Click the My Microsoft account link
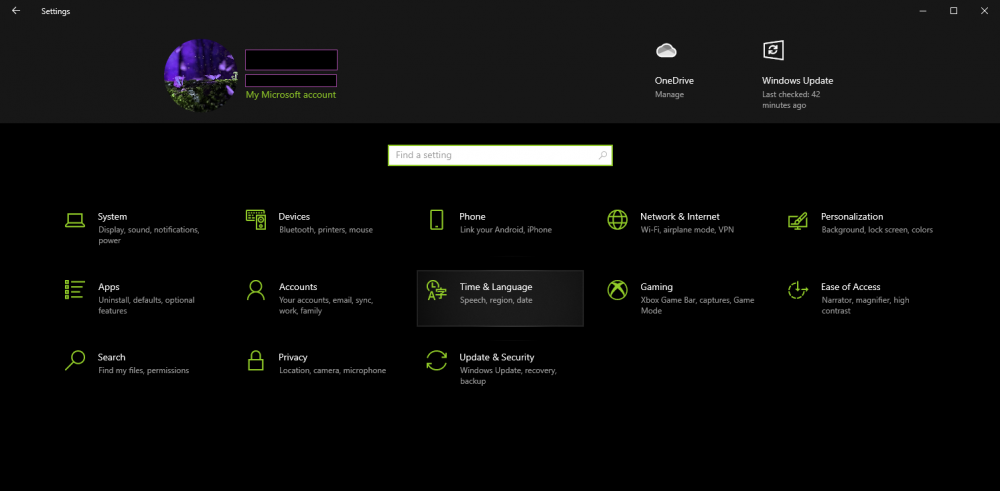This screenshot has height=491, width=1000. coord(291,95)
